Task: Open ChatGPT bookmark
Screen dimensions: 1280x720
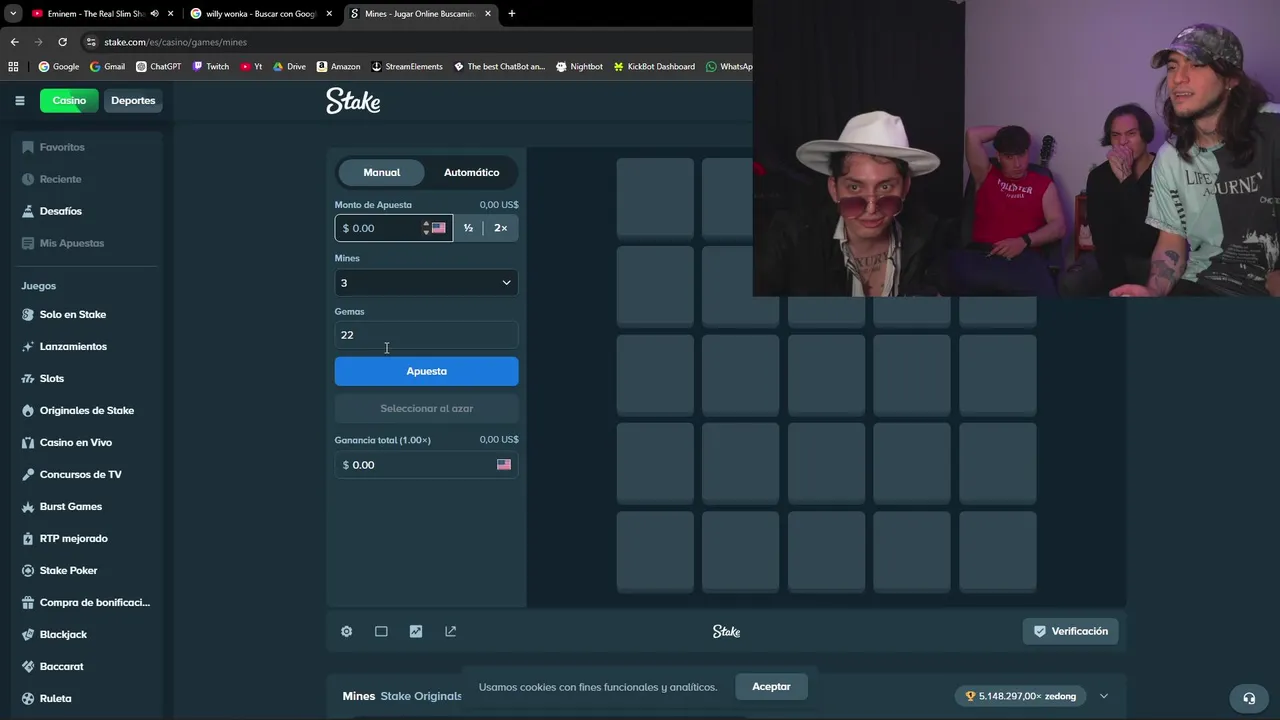Action: pos(159,67)
